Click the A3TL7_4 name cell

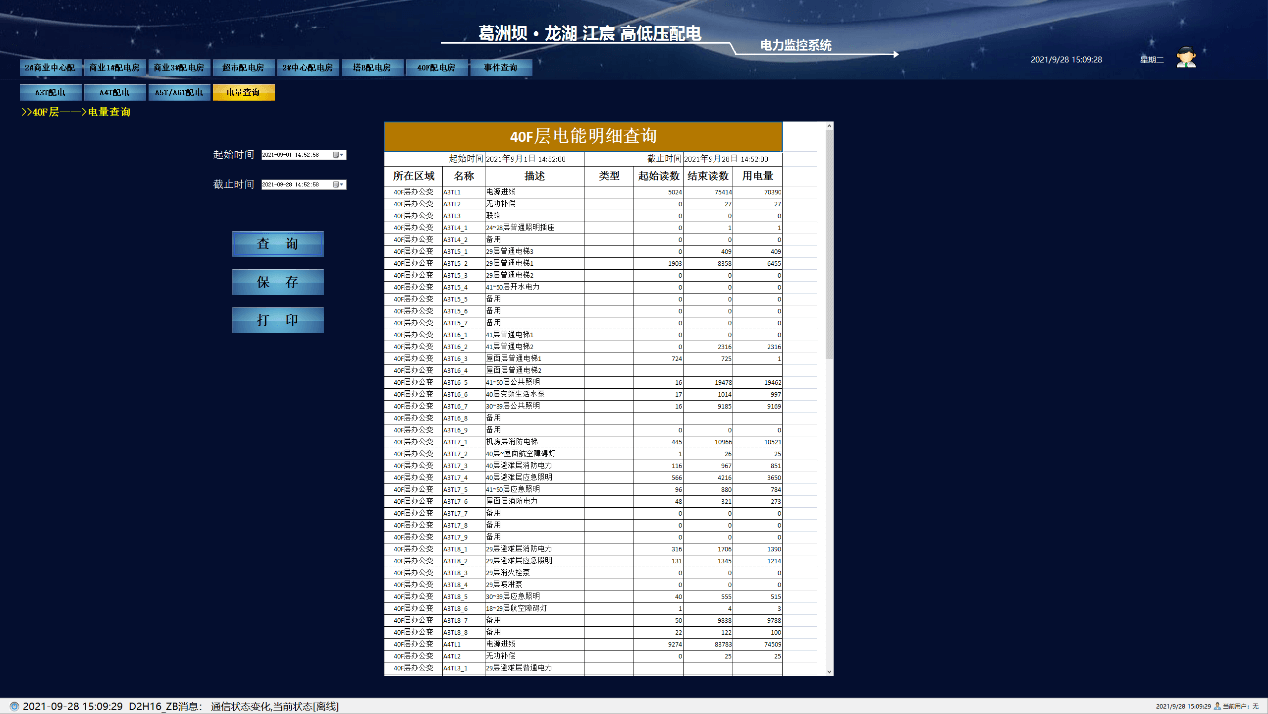[463, 477]
